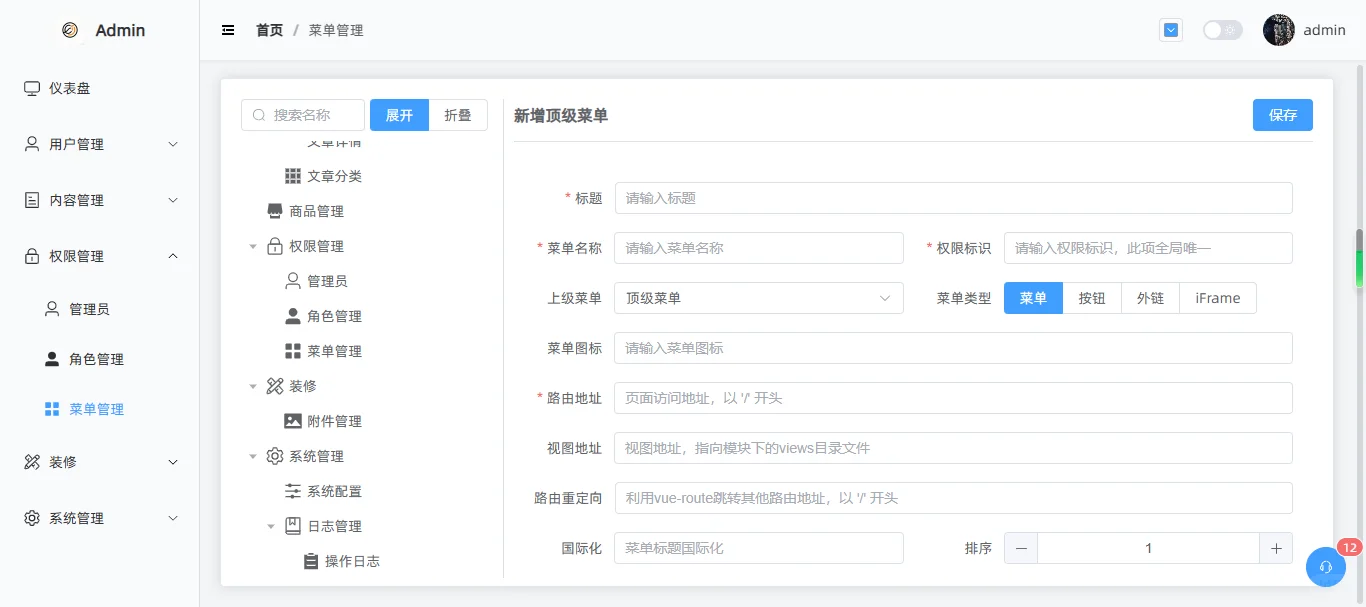Click the 文章分类 grid icon in the tree

pos(293,175)
